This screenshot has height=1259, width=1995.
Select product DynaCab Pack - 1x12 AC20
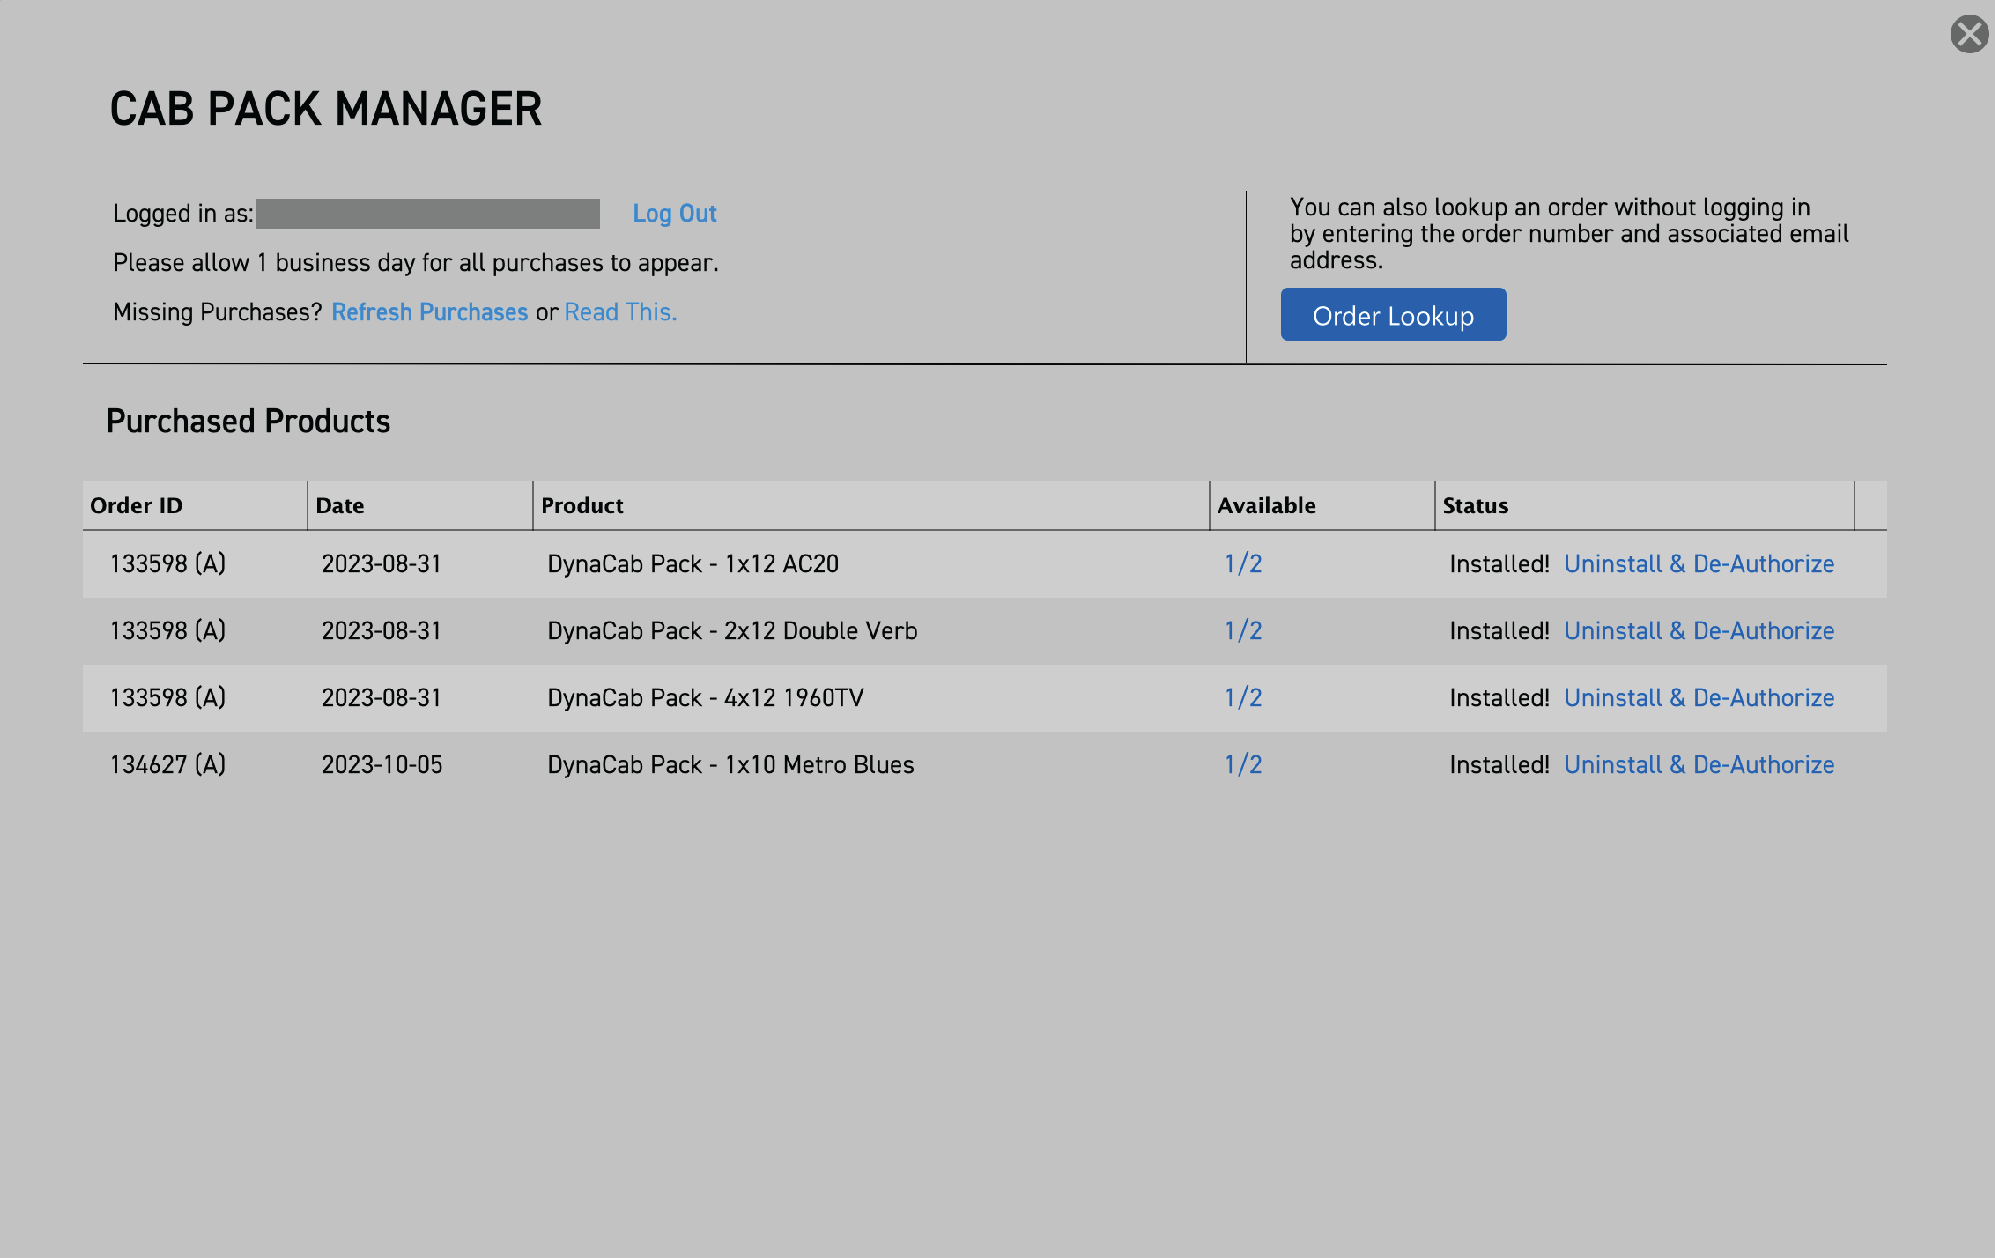[x=693, y=564]
